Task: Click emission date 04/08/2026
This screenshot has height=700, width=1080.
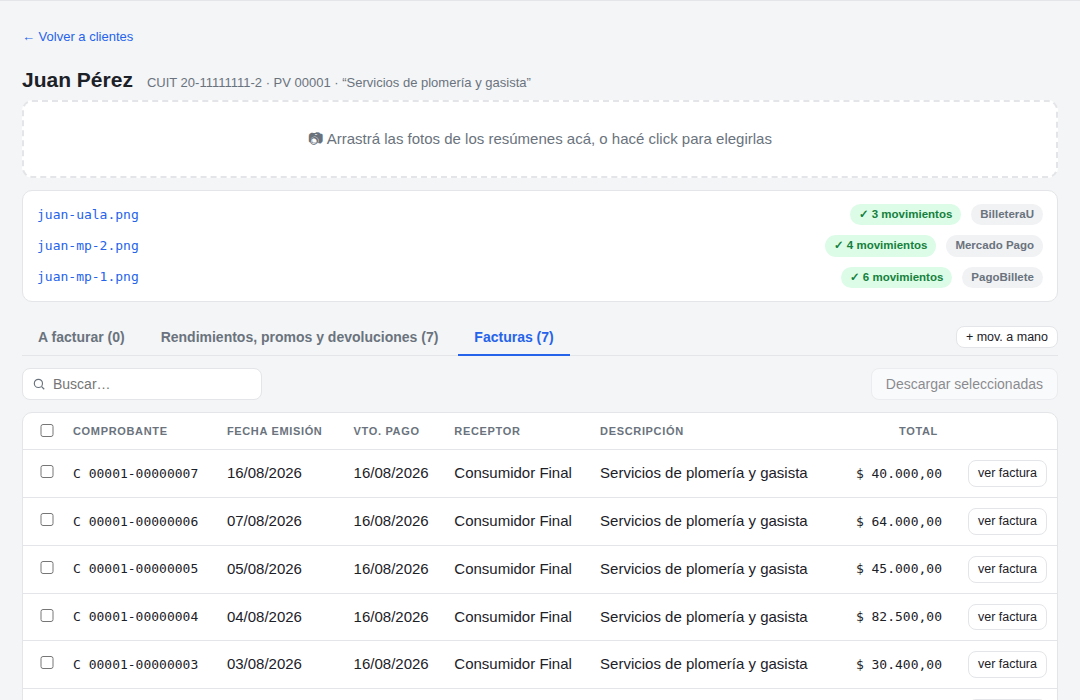Action: pos(264,617)
